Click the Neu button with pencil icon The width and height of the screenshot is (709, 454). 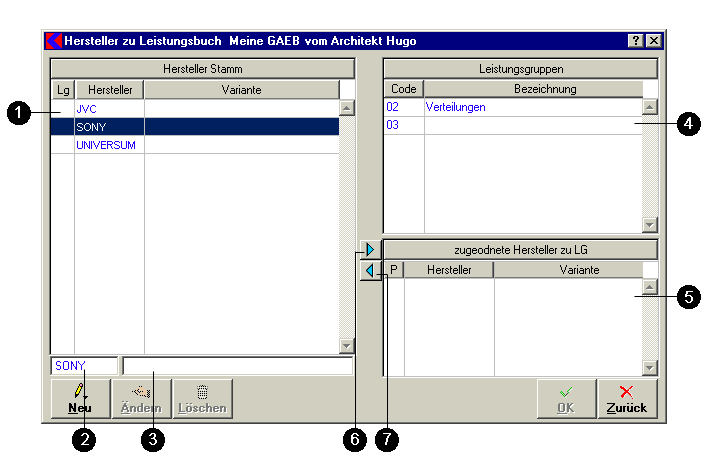[81, 398]
